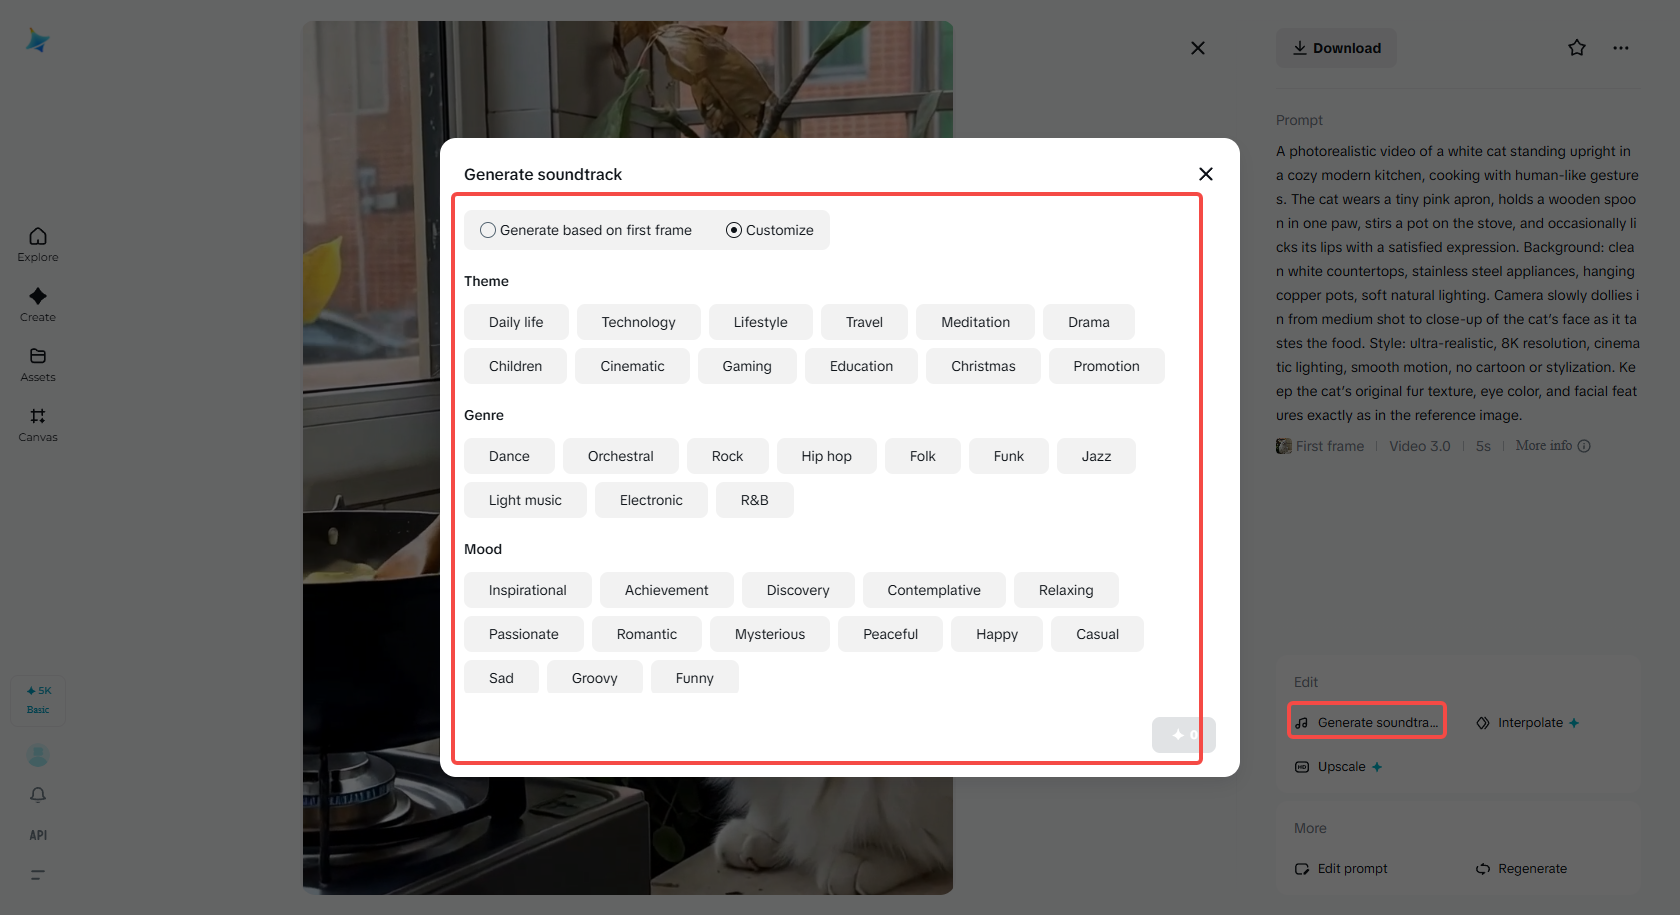Click the blue bird app logo
1680x915 pixels.
click(x=38, y=40)
